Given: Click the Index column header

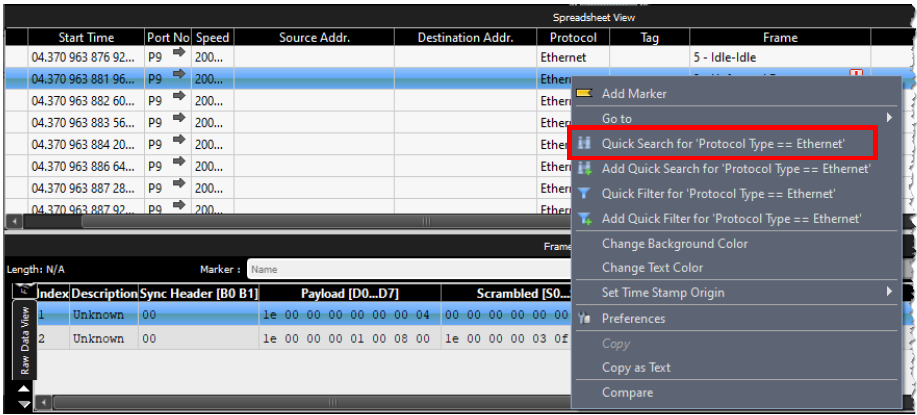Looking at the screenshot, I should point(53,294).
